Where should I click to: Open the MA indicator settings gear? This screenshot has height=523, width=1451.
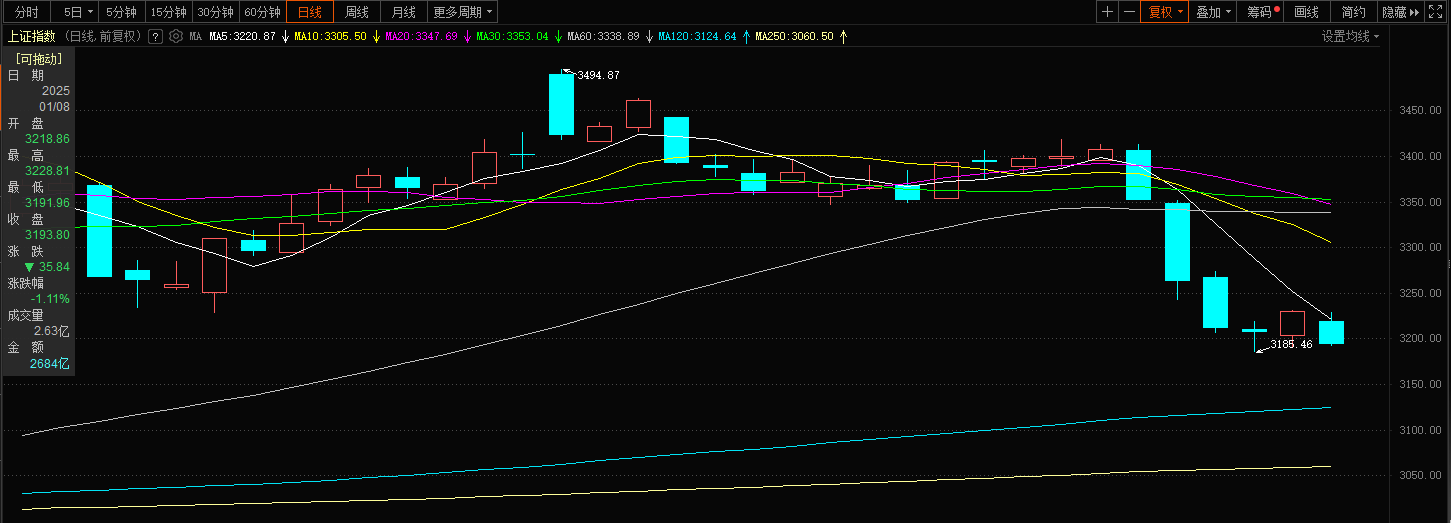click(x=176, y=36)
